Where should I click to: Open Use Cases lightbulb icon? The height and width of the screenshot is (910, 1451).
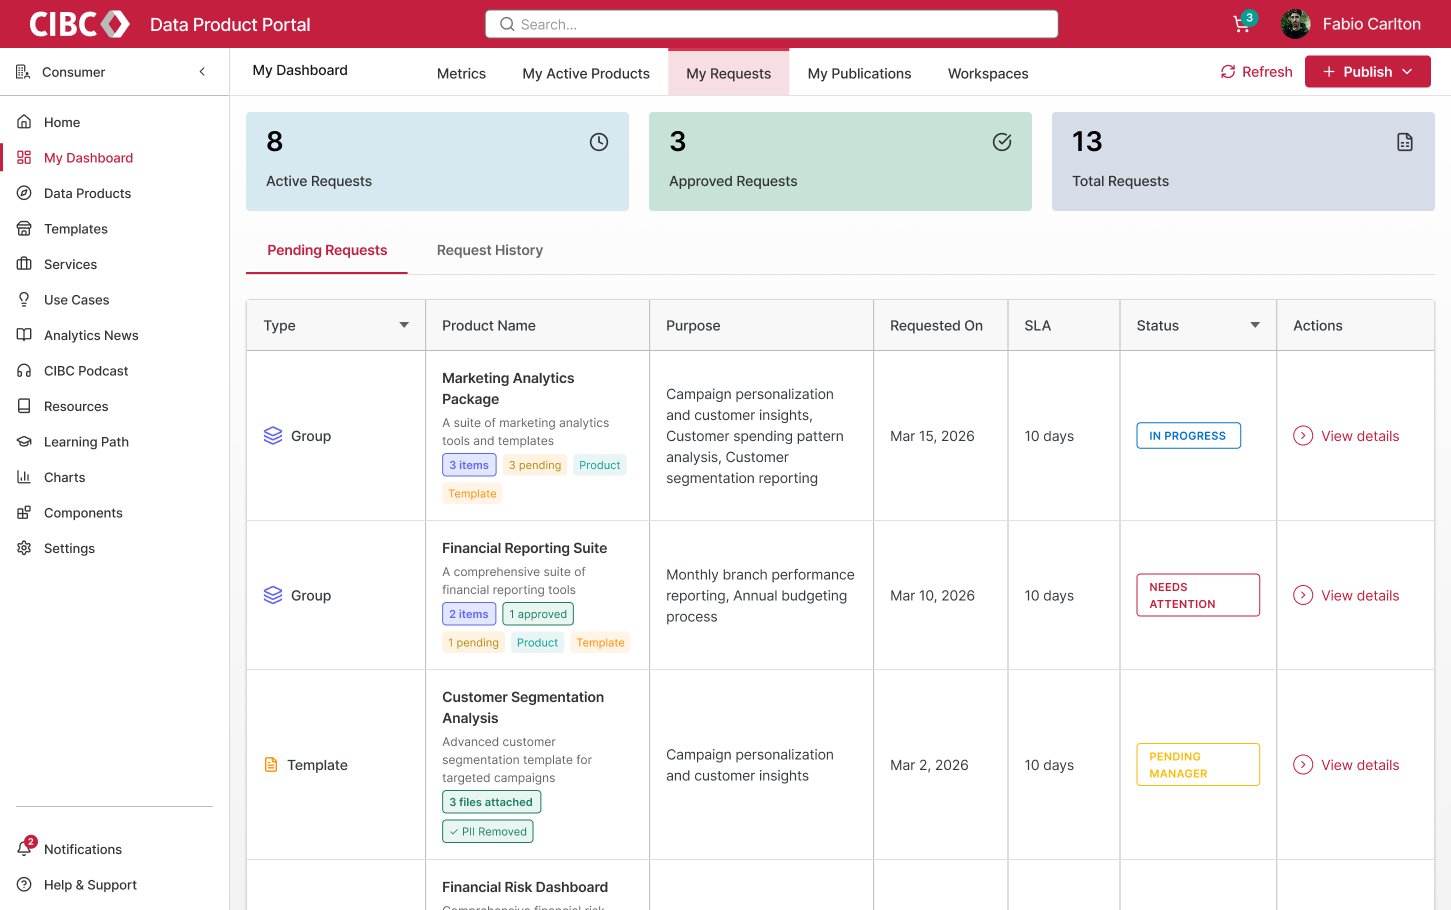[24, 300]
